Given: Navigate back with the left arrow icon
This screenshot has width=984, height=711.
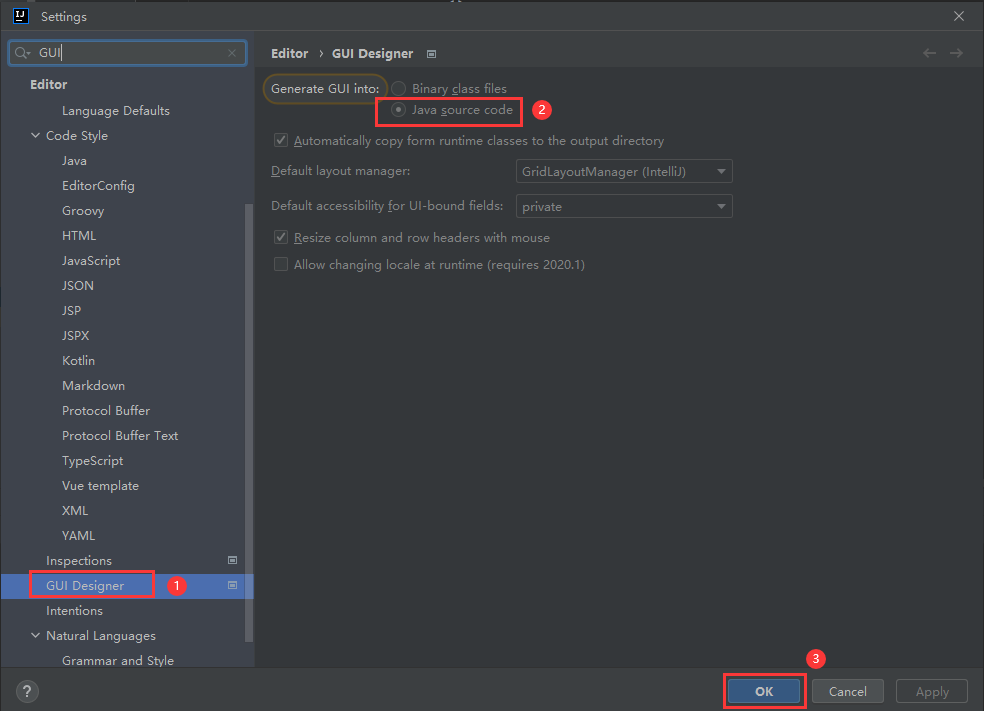Looking at the screenshot, I should point(929,53).
